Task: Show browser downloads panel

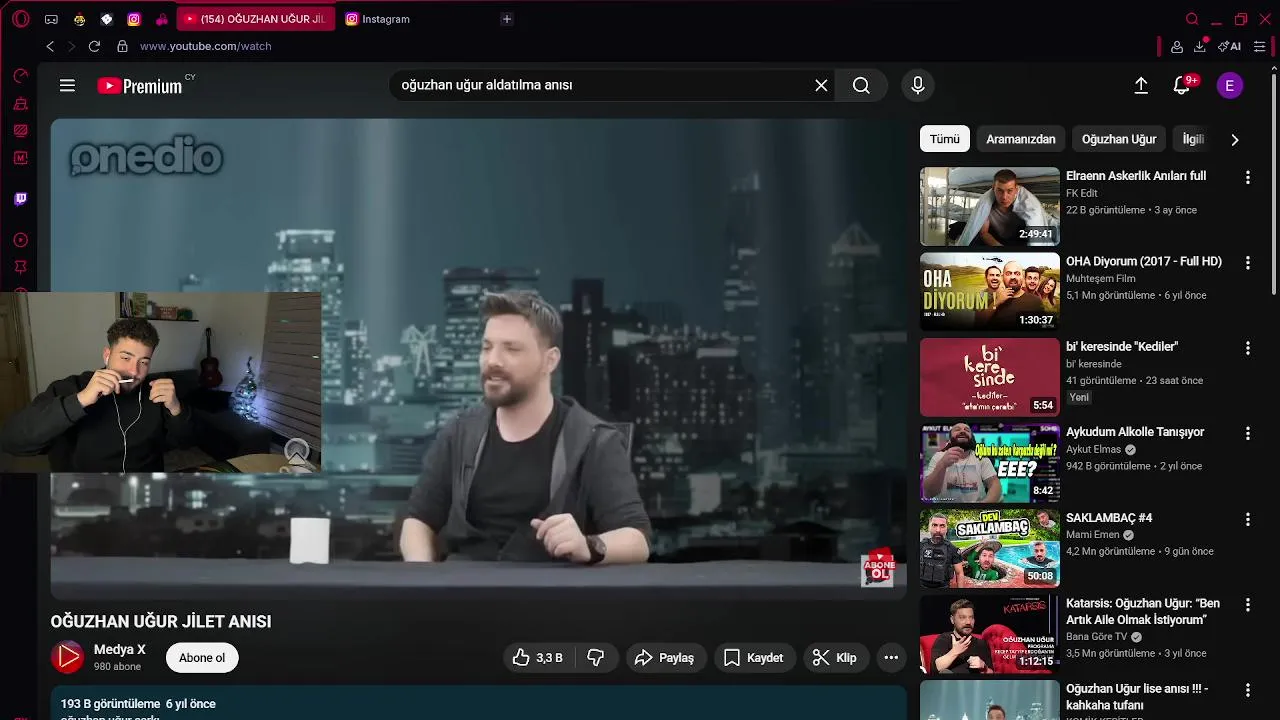Action: [1200, 46]
